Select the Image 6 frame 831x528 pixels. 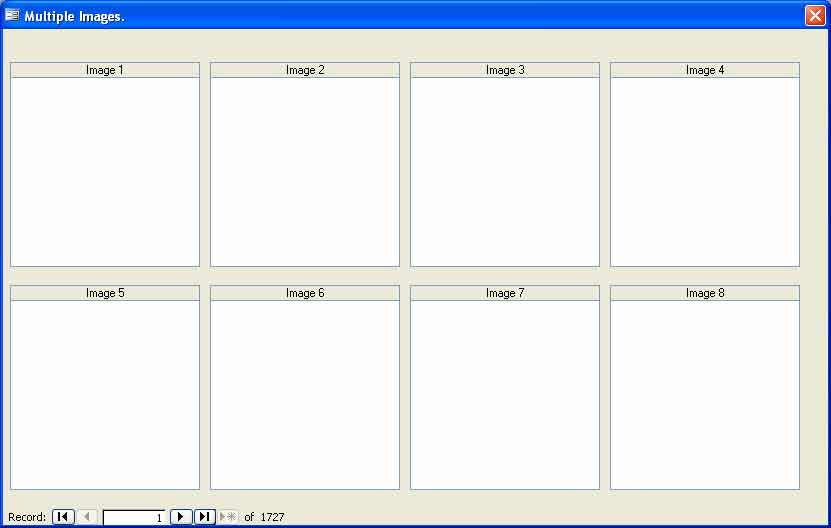[x=305, y=395]
